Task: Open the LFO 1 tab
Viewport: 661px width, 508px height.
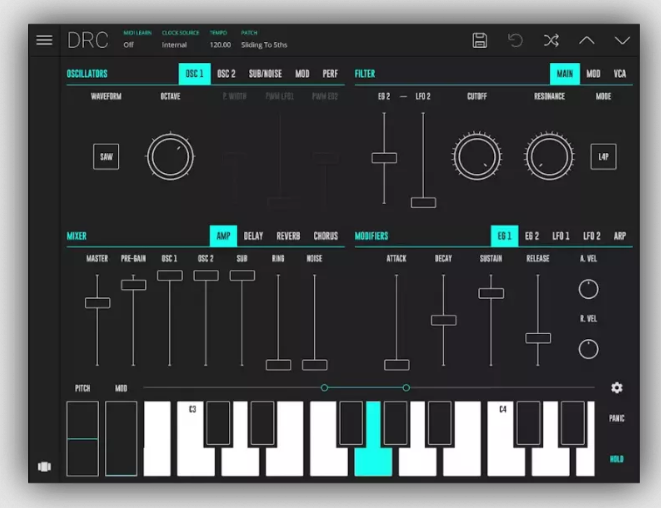Action: [561, 236]
